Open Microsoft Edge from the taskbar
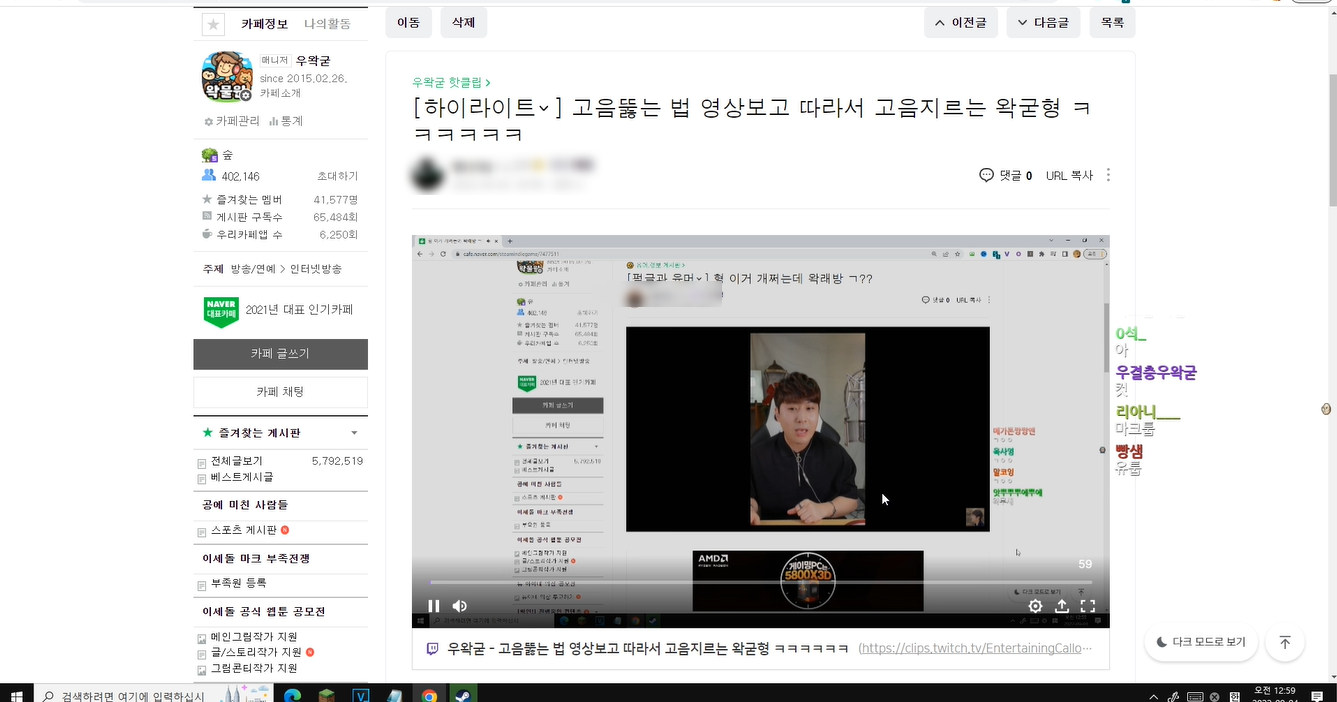 point(292,695)
